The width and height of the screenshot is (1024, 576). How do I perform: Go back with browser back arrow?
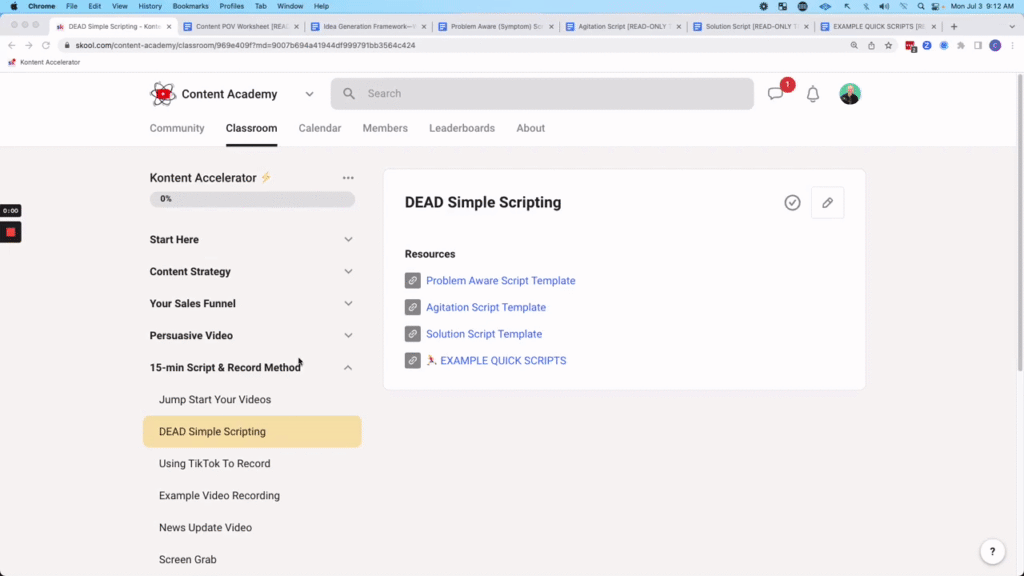pyautogui.click(x=12, y=45)
